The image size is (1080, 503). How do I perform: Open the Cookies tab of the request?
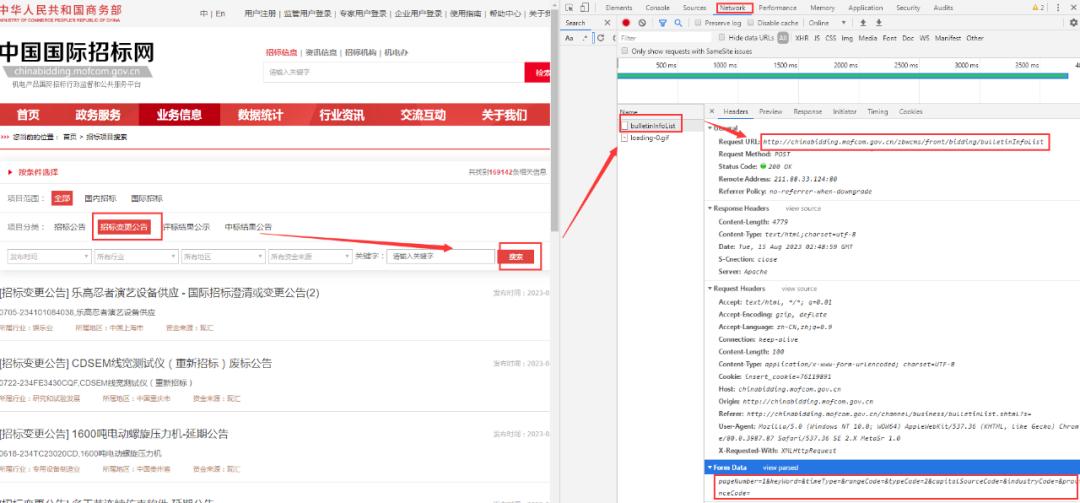[x=911, y=111]
